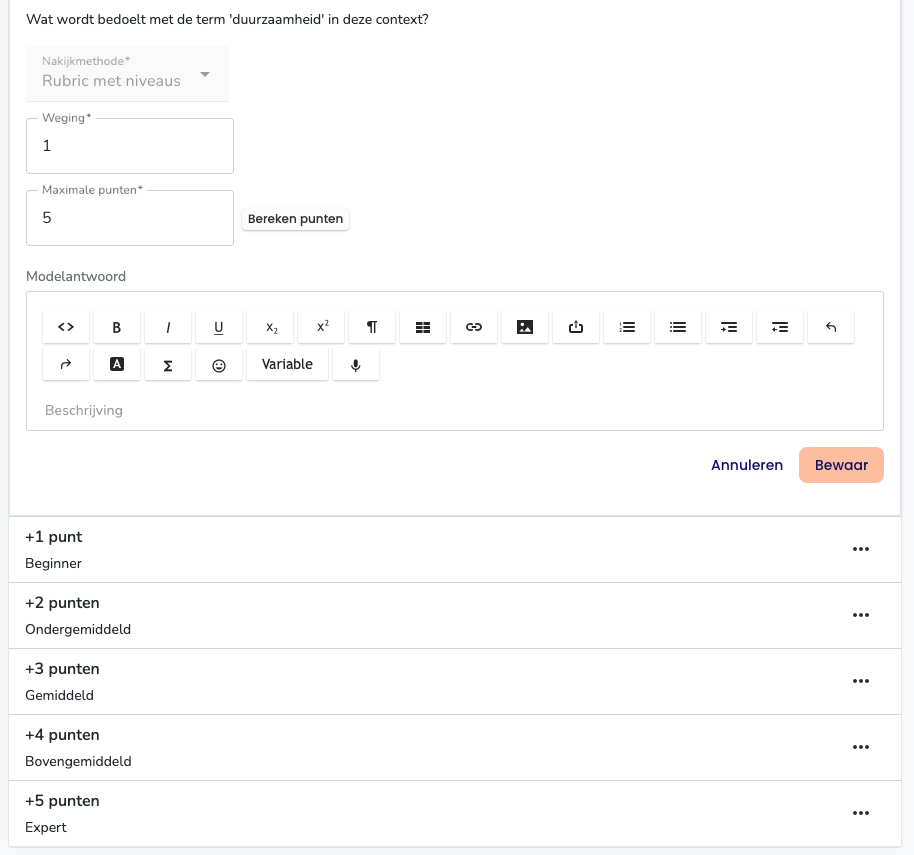Open the code view icon

pos(66,327)
